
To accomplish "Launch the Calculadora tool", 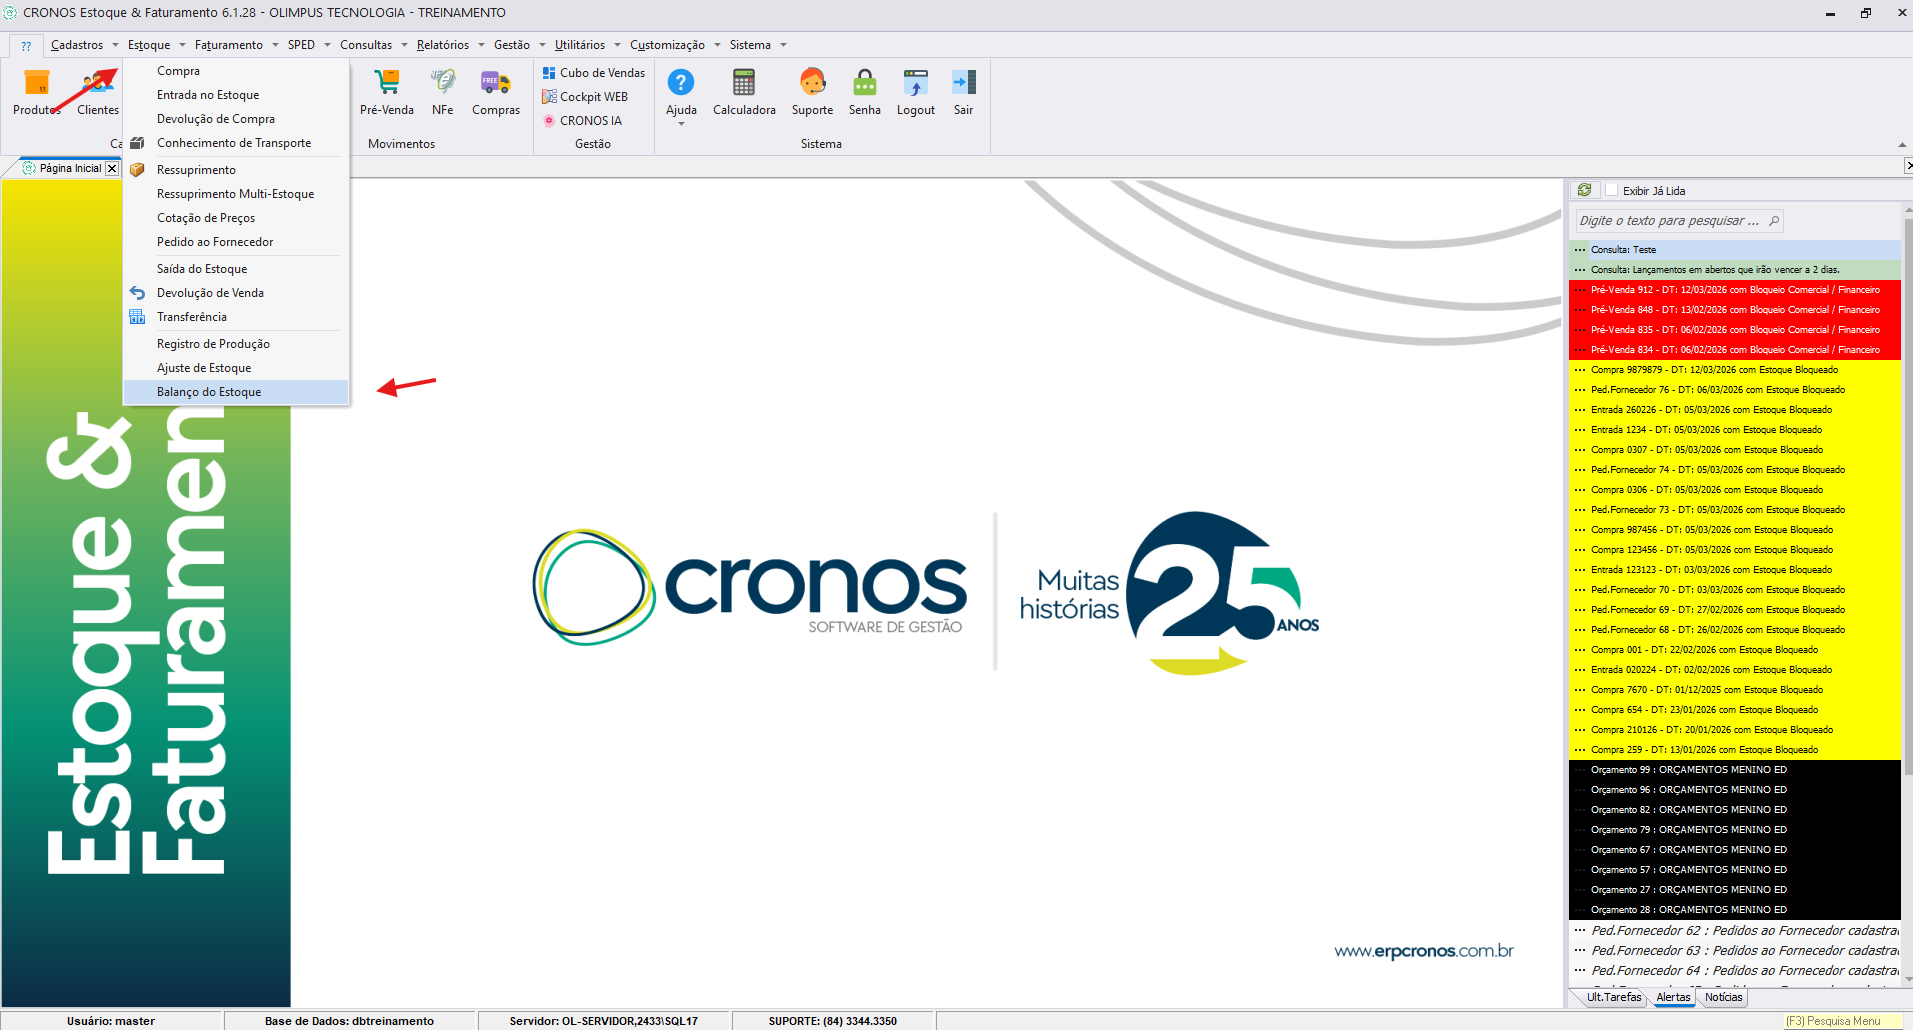I will point(743,84).
